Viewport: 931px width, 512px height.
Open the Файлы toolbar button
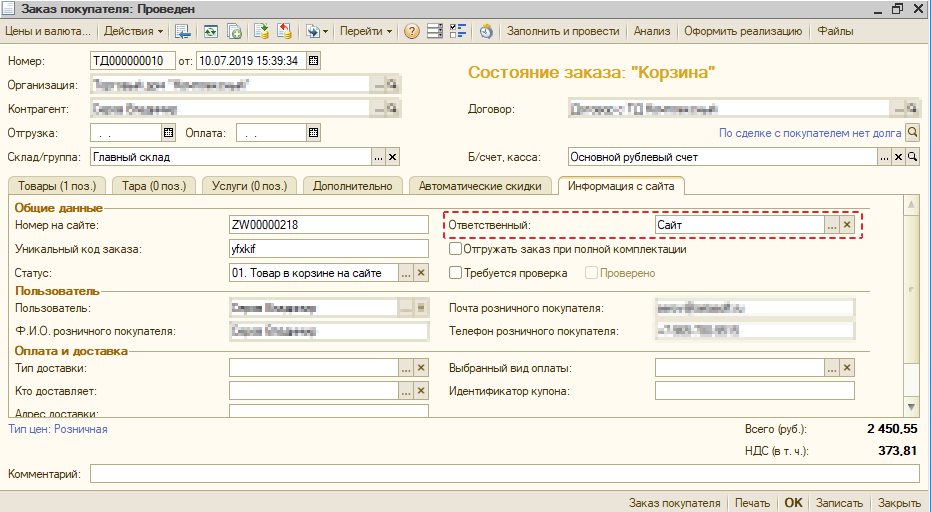pyautogui.click(x=835, y=31)
